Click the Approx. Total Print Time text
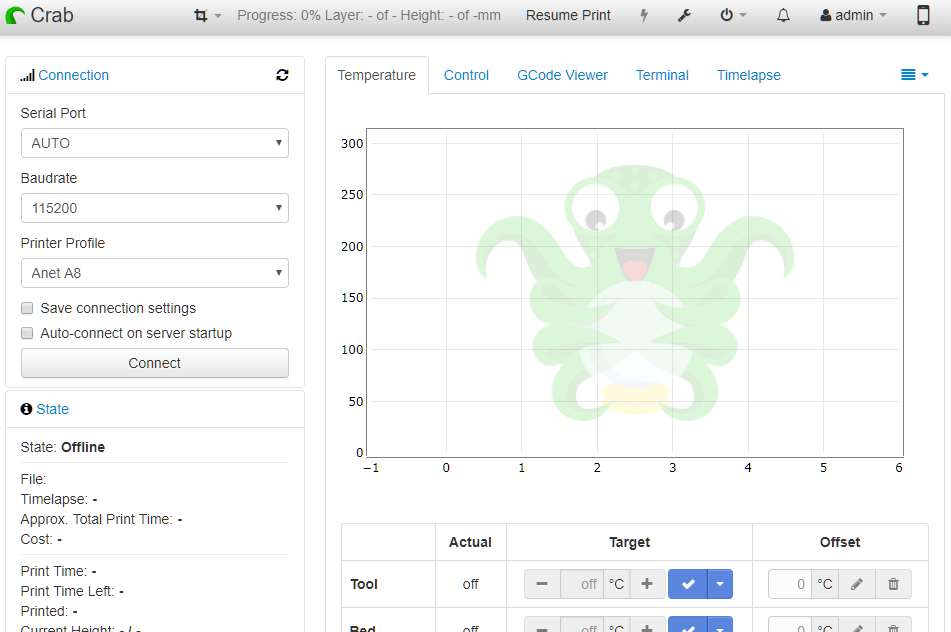The height and width of the screenshot is (632, 951). [x=101, y=519]
